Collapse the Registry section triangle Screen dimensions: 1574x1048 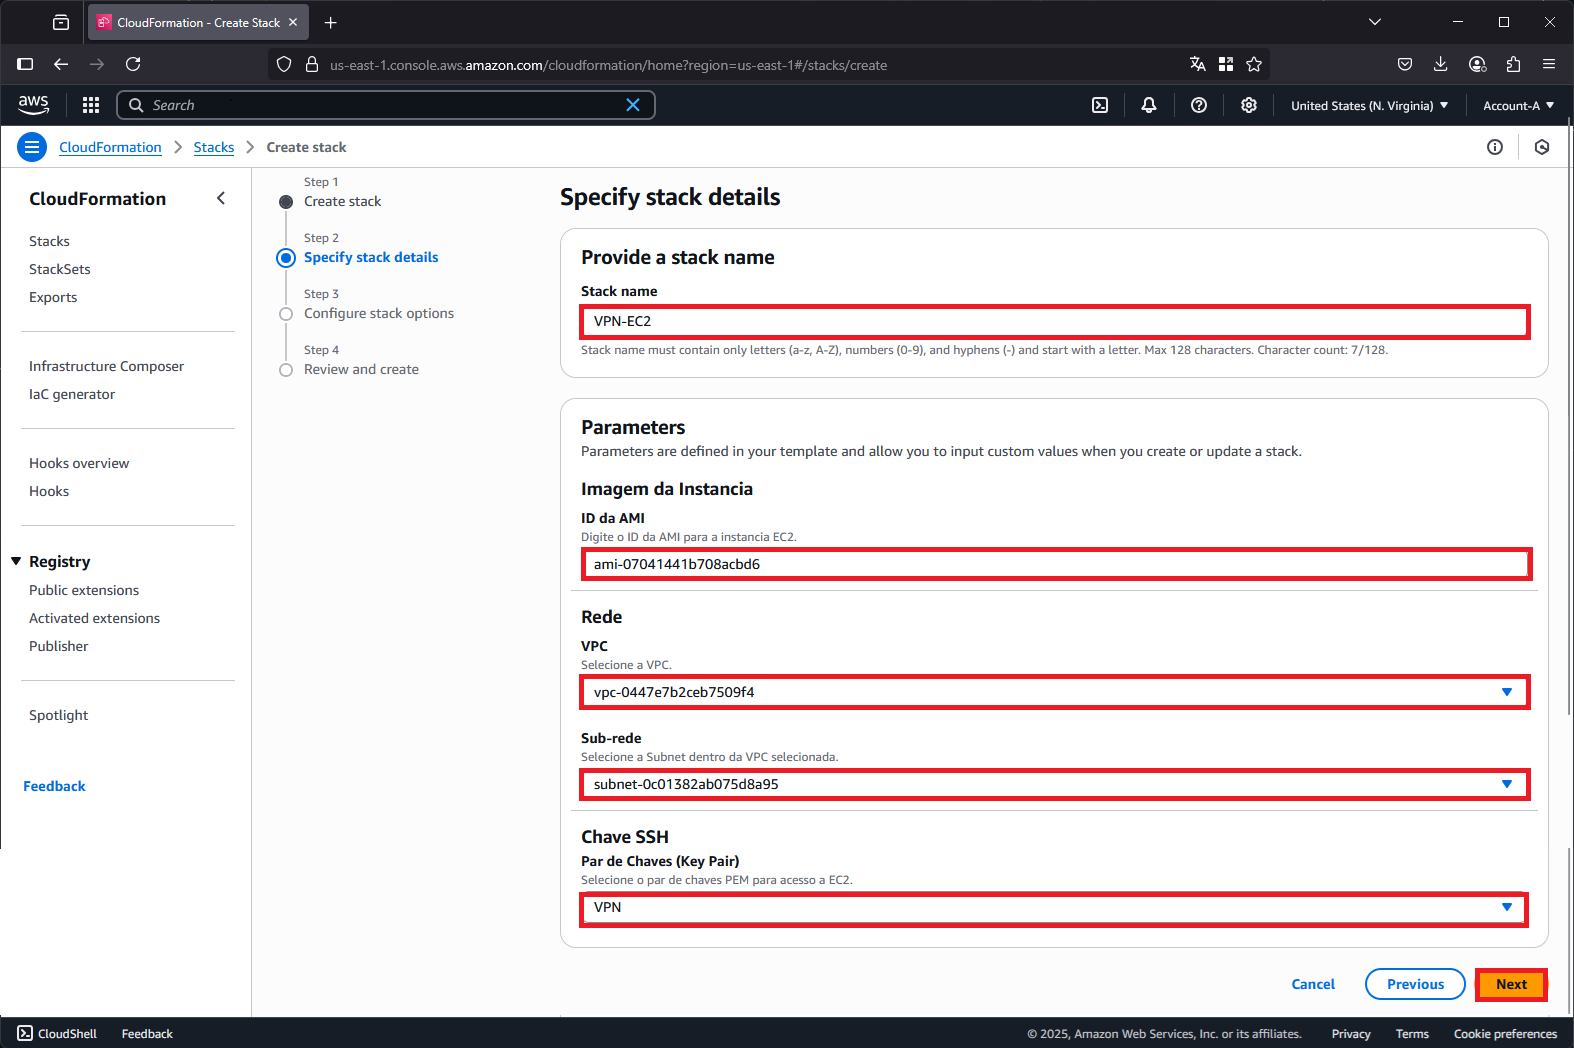(16, 561)
